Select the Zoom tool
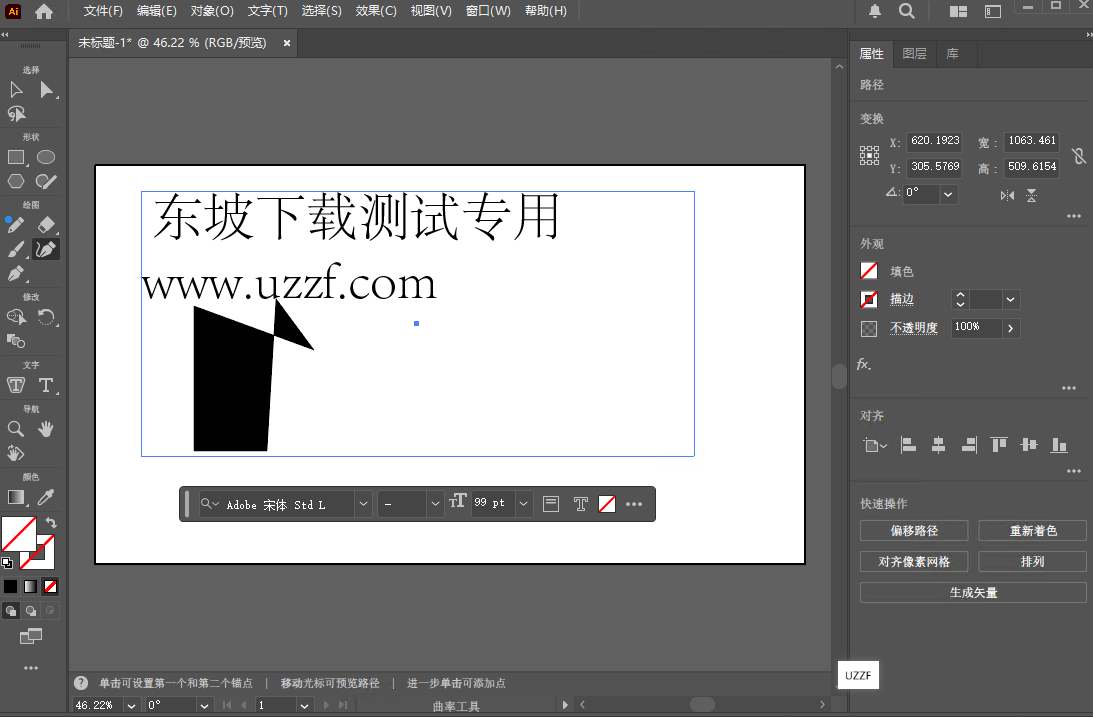The width and height of the screenshot is (1093, 717). click(x=14, y=429)
